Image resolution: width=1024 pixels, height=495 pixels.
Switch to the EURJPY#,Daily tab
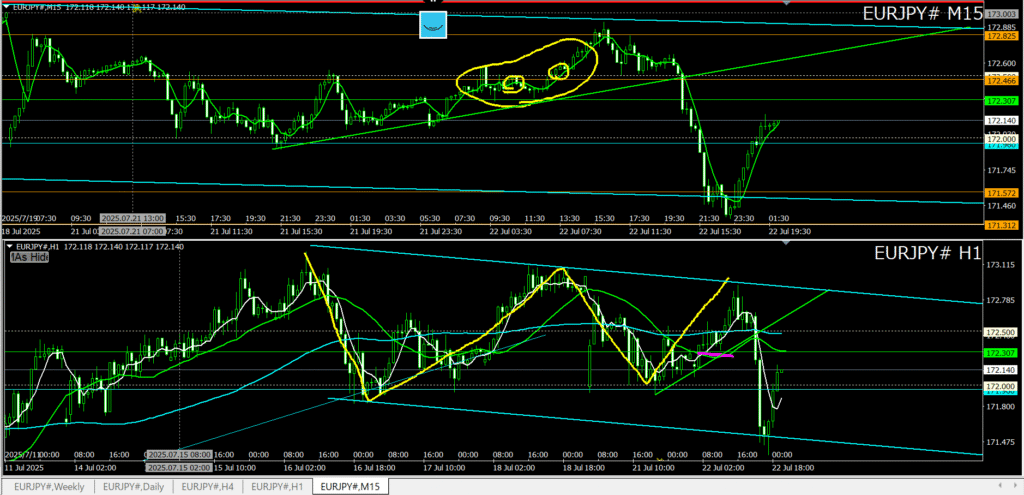click(x=133, y=487)
